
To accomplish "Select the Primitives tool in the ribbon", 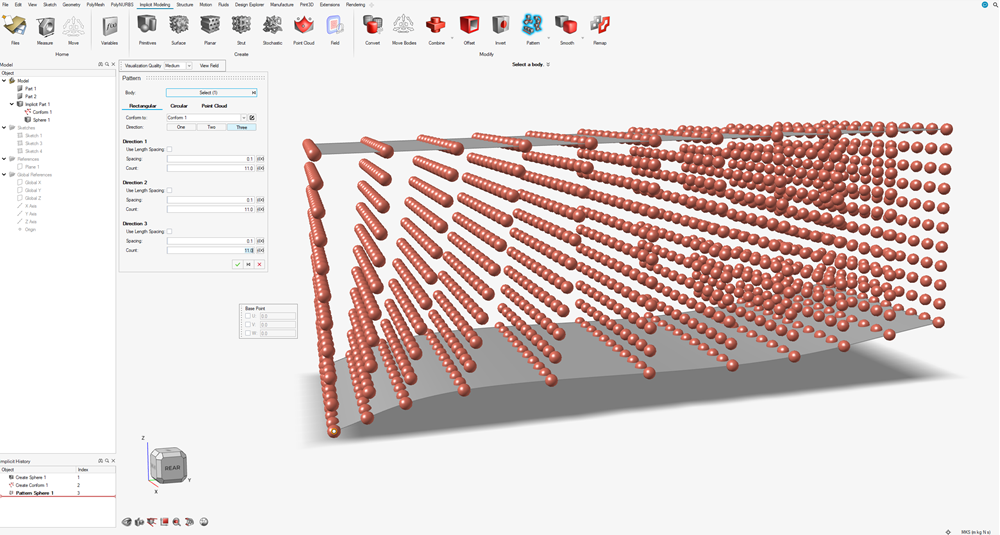I will tap(146, 25).
